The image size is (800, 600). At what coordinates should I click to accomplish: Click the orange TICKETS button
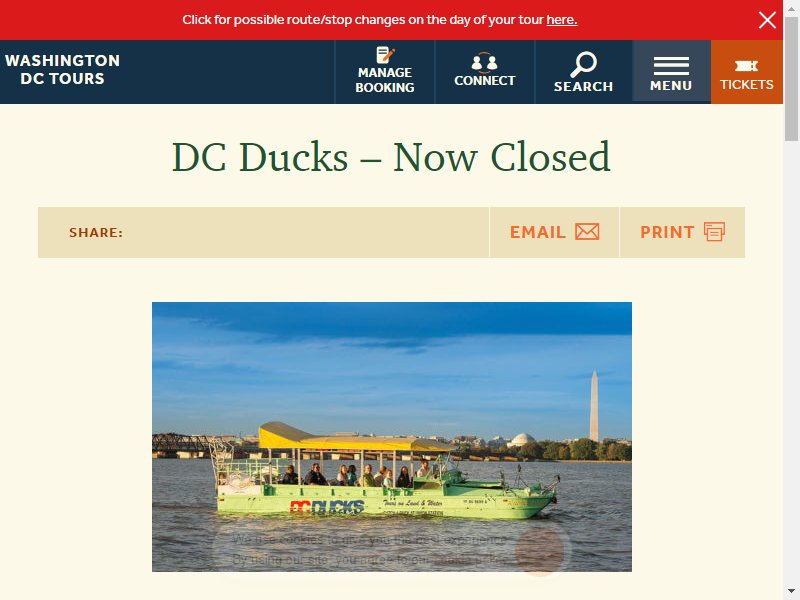746,72
